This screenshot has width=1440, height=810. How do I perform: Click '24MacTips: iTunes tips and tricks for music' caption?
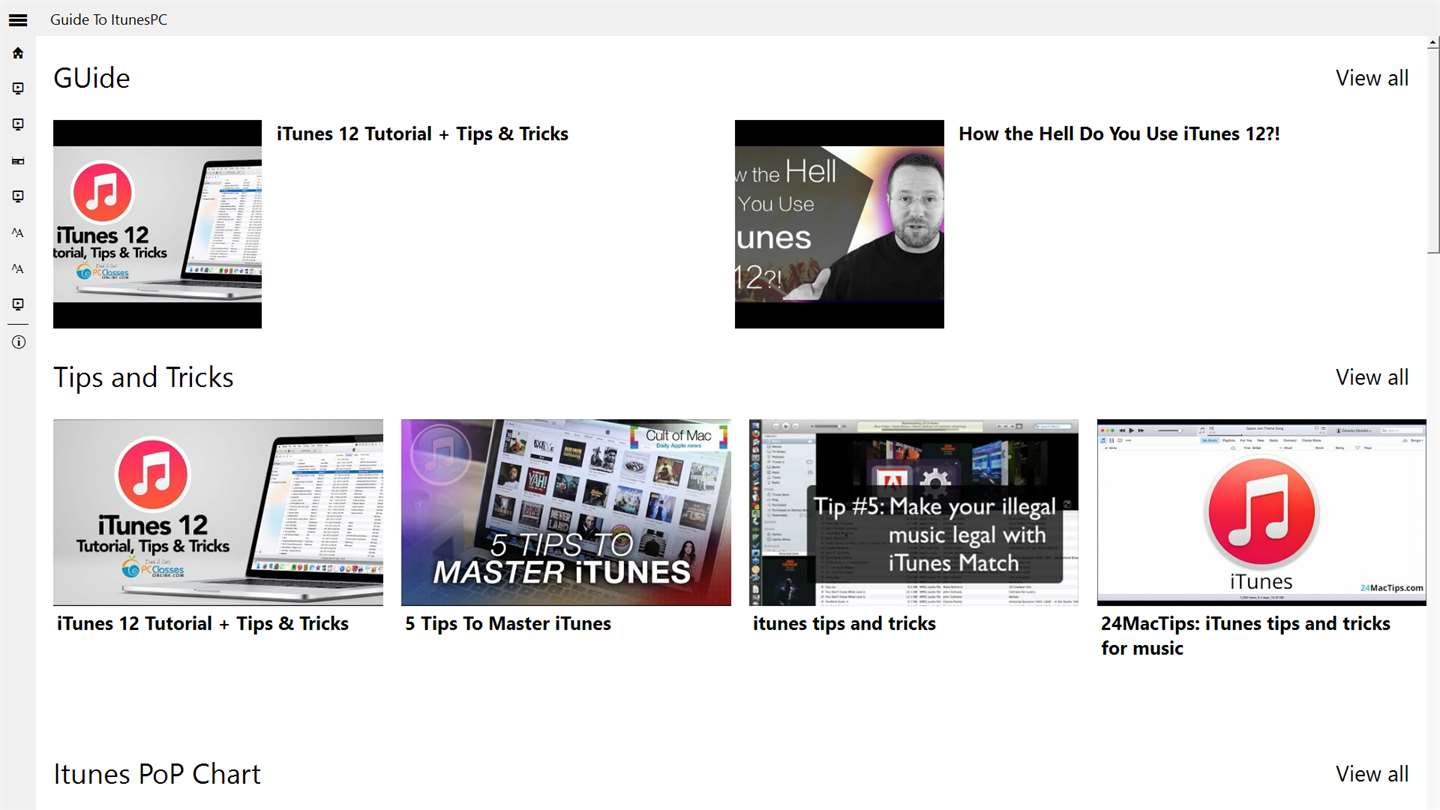1246,636
